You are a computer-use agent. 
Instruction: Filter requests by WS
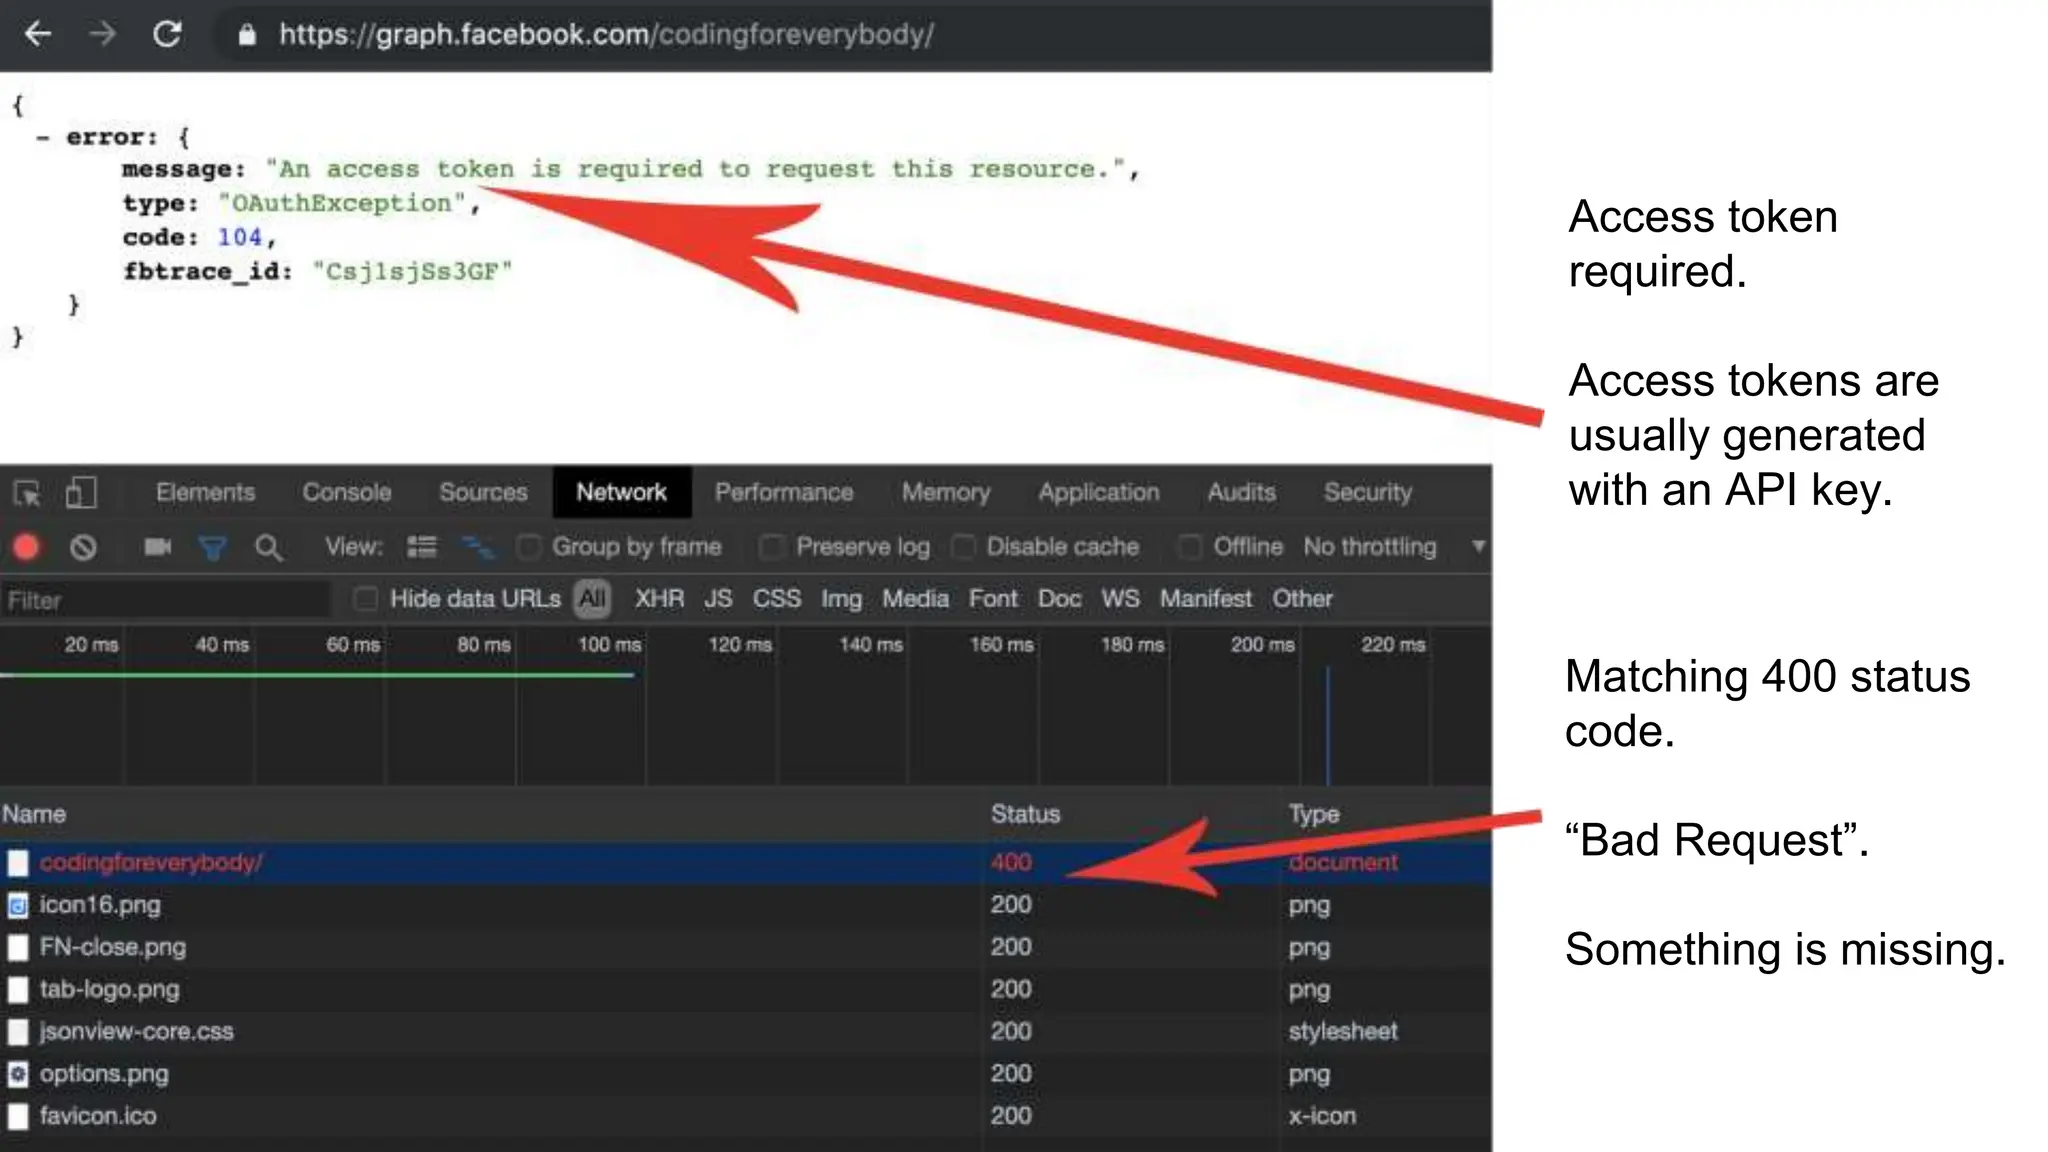[x=1120, y=599]
